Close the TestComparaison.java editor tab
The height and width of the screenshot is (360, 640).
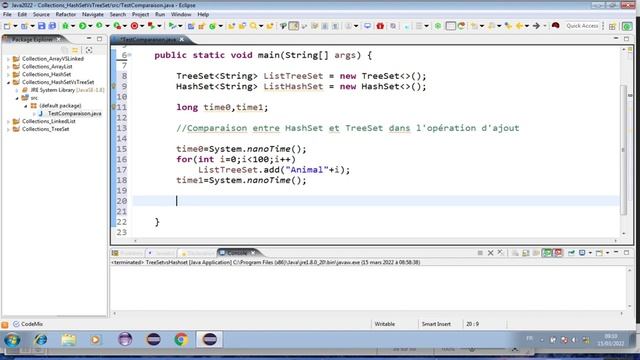pos(182,40)
